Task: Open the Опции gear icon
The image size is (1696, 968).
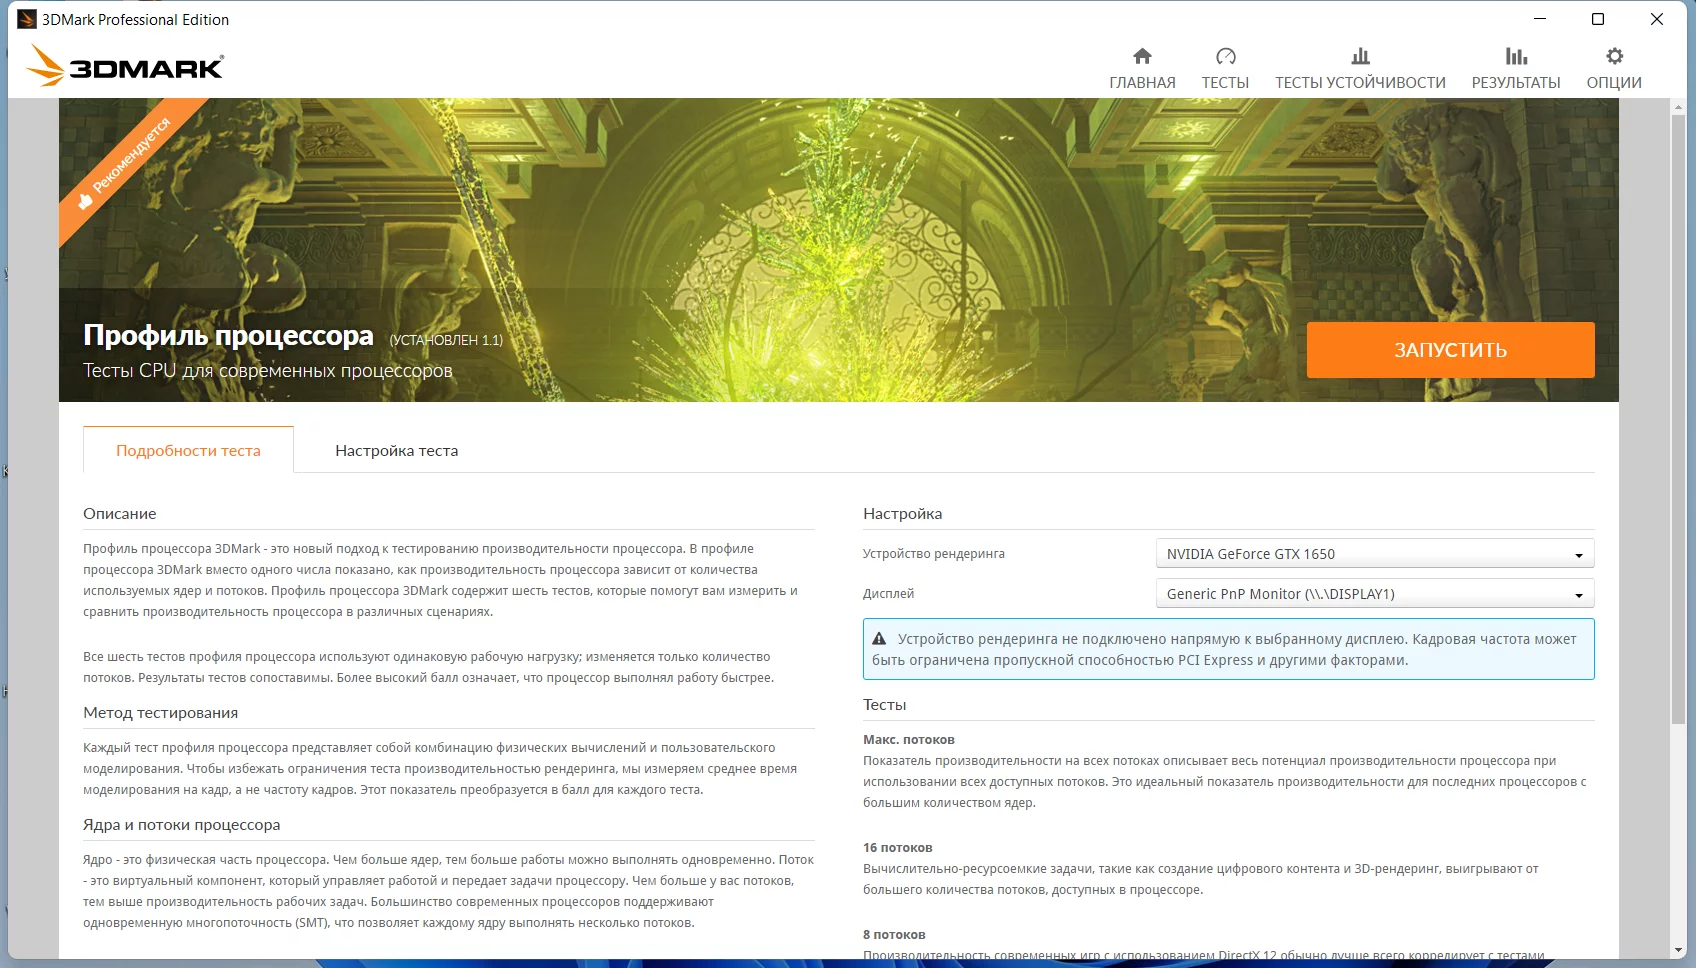Action: pyautogui.click(x=1614, y=56)
